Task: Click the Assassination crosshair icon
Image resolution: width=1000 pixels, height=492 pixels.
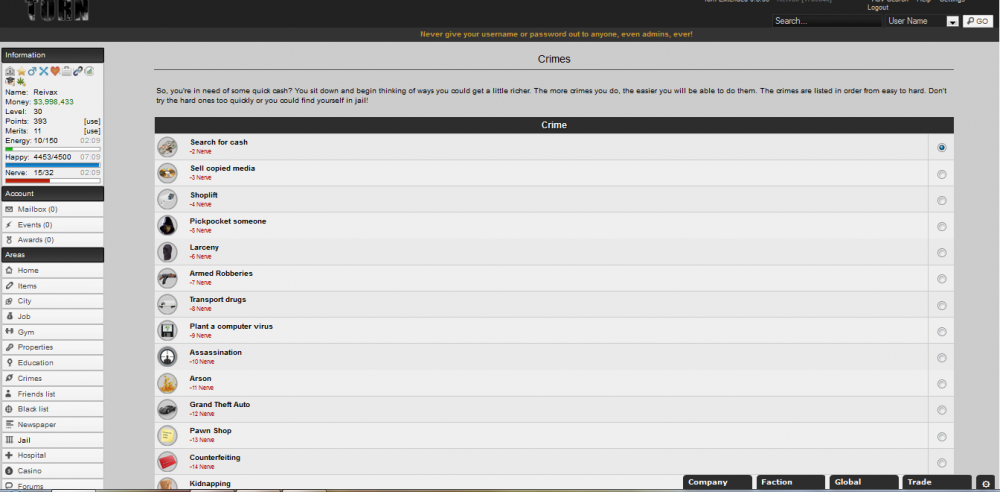Action: click(167, 356)
